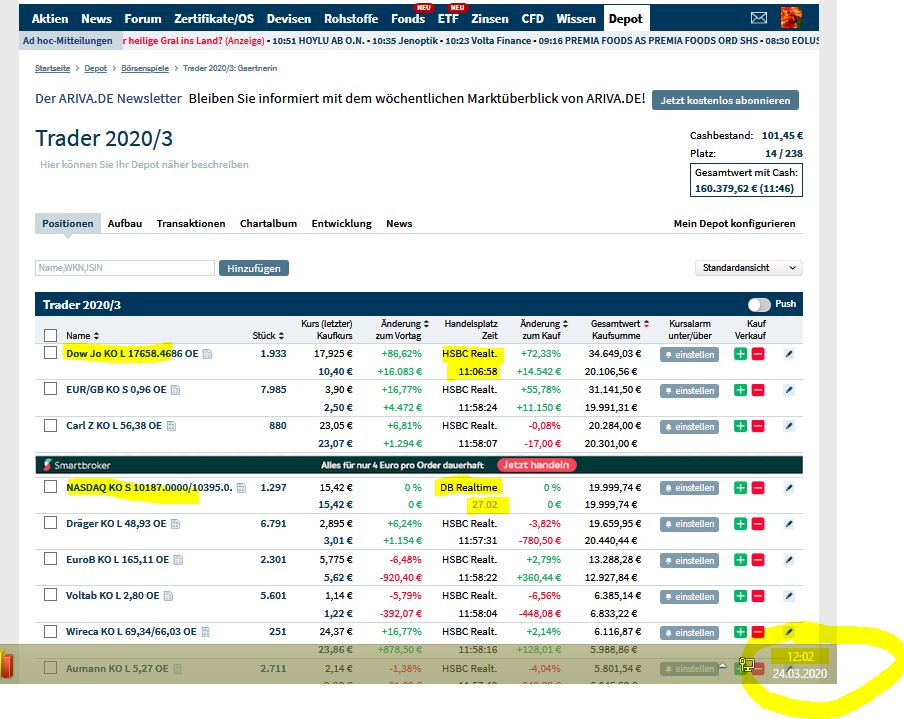This screenshot has width=904, height=719.
Task: Open note icon next to Carl Z KO
Action: click(x=171, y=426)
